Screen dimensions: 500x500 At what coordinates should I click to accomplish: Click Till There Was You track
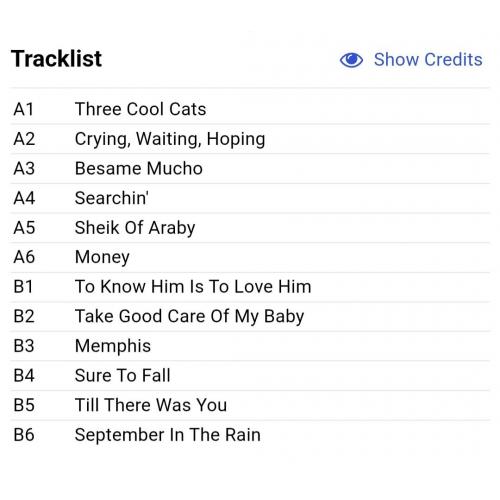[x=151, y=405]
